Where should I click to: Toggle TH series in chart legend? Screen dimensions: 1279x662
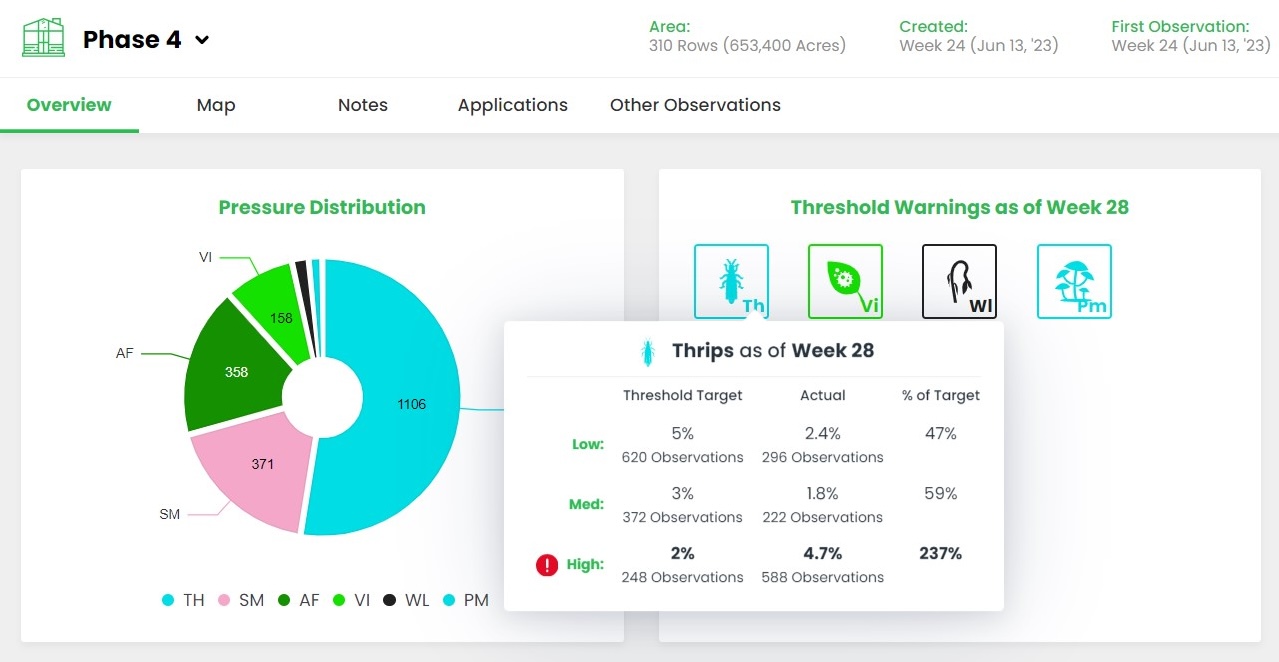click(184, 600)
